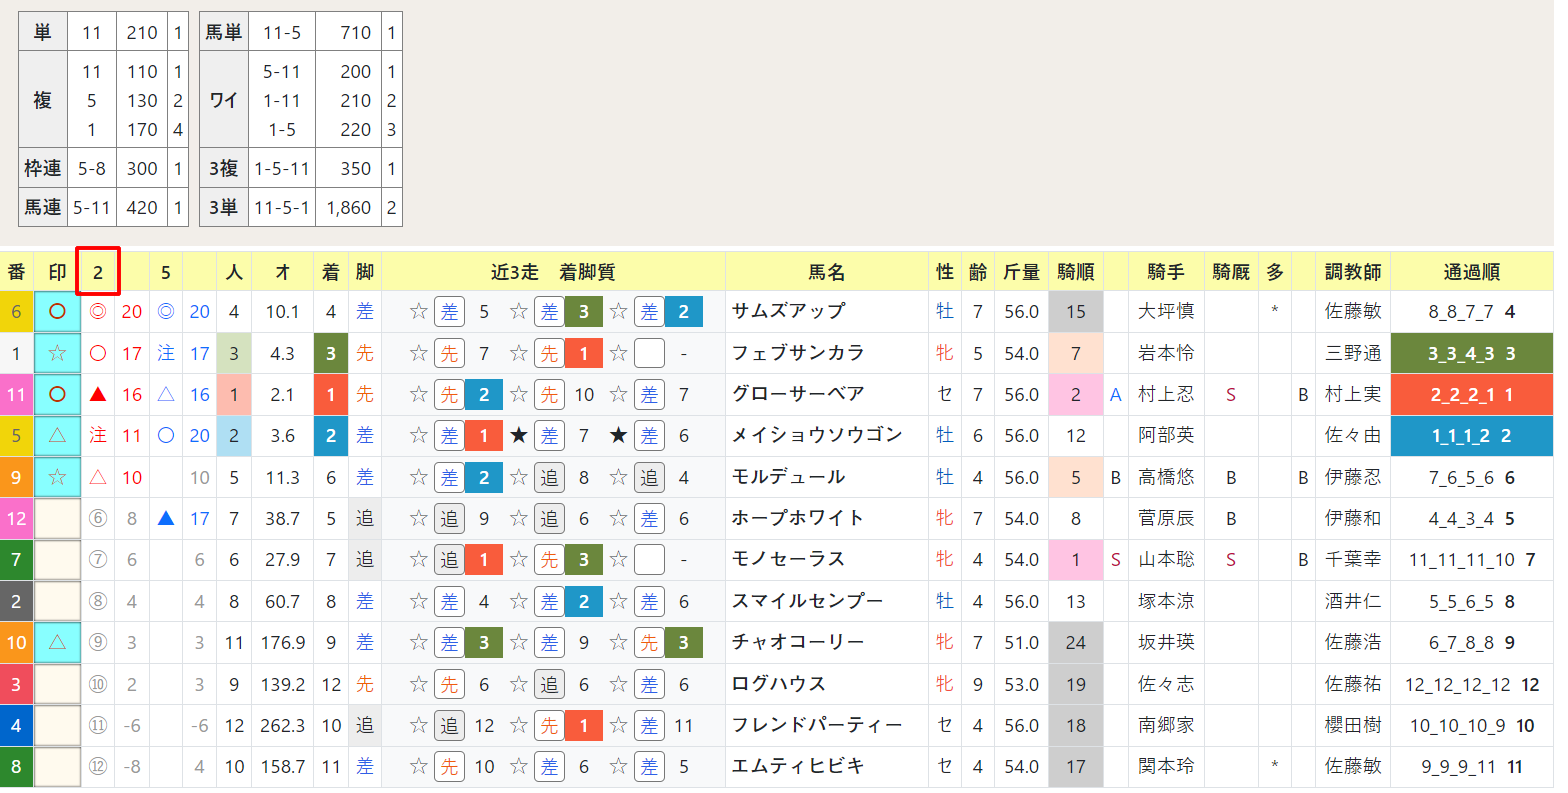1568x793 pixels.
Task: Click the circled ⑨ in チャオコーリー row
Action: click(x=98, y=643)
